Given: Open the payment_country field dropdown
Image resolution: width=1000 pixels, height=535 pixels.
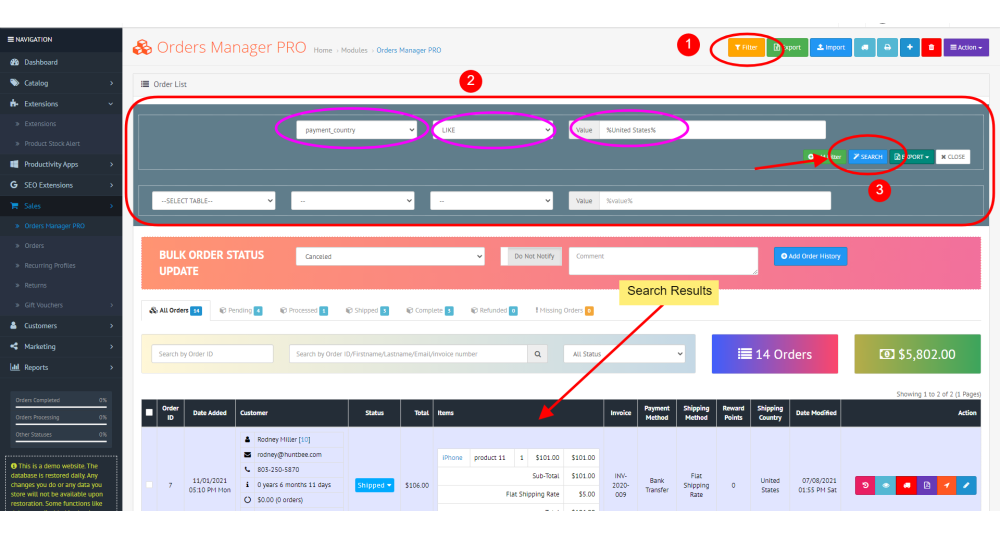Looking at the screenshot, I should [357, 130].
